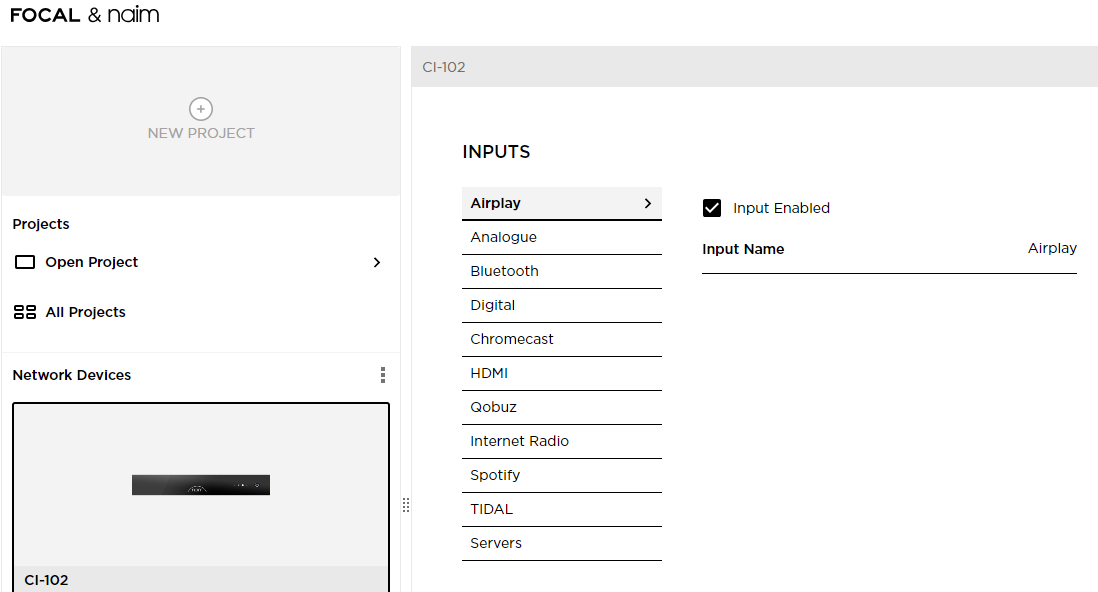Click the panel splitter grip handle
The width and height of the screenshot is (1098, 592).
coord(406,505)
